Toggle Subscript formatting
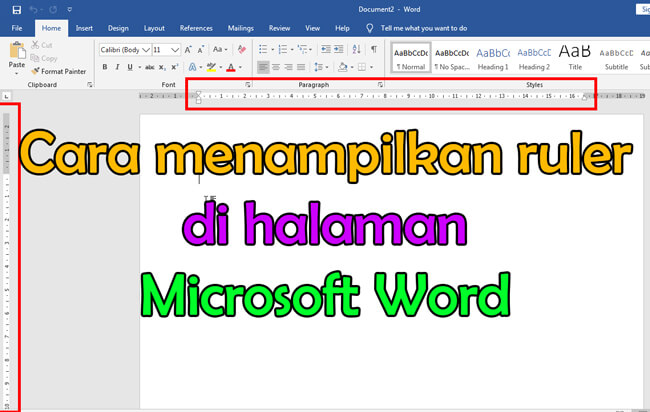This screenshot has width=650, height=412. pos(162,67)
